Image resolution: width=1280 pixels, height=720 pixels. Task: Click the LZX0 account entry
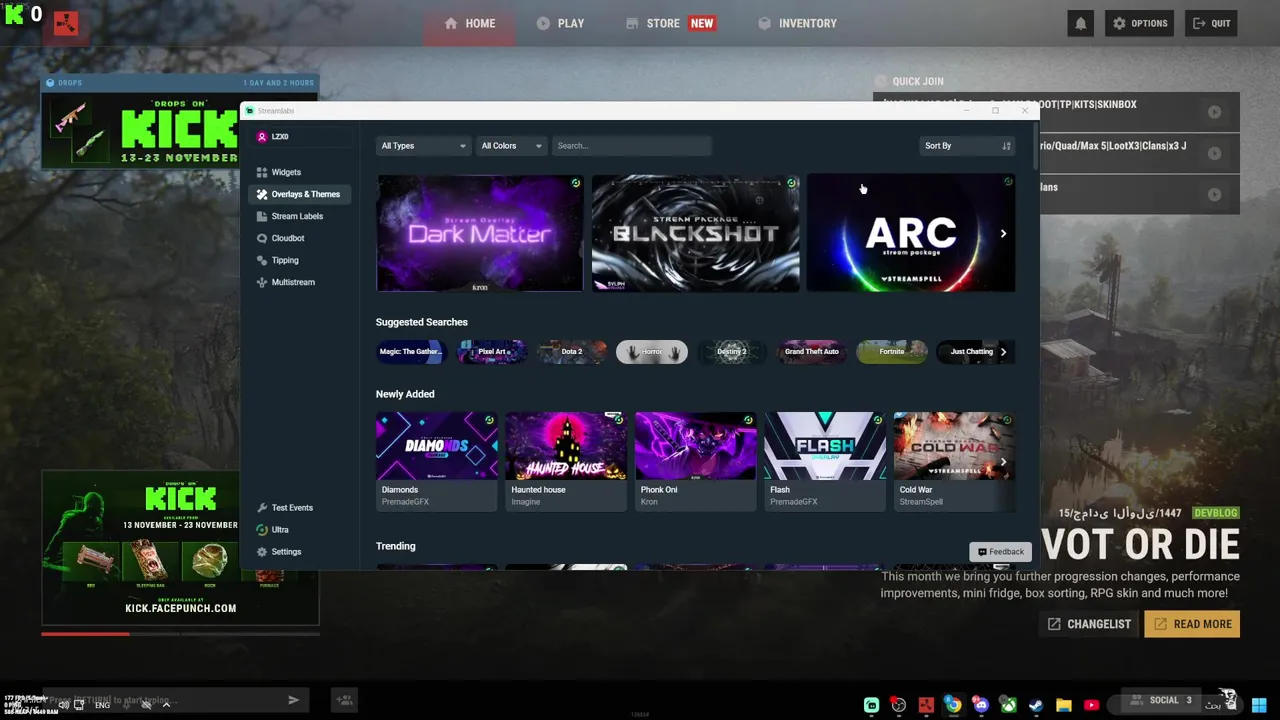(x=299, y=137)
